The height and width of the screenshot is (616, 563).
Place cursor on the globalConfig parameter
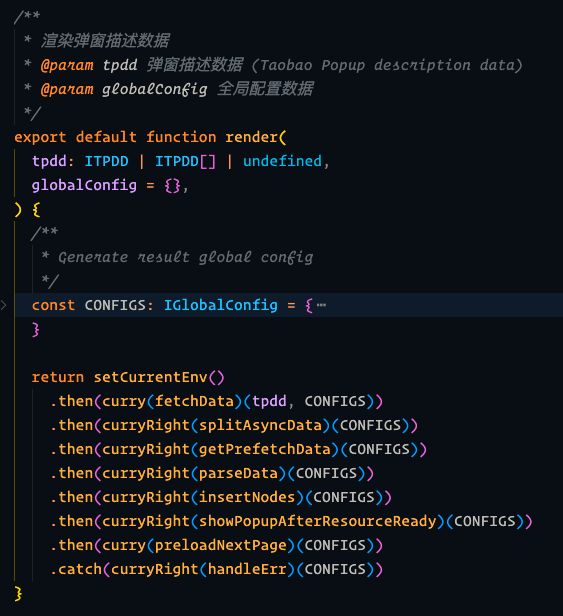pos(84,185)
